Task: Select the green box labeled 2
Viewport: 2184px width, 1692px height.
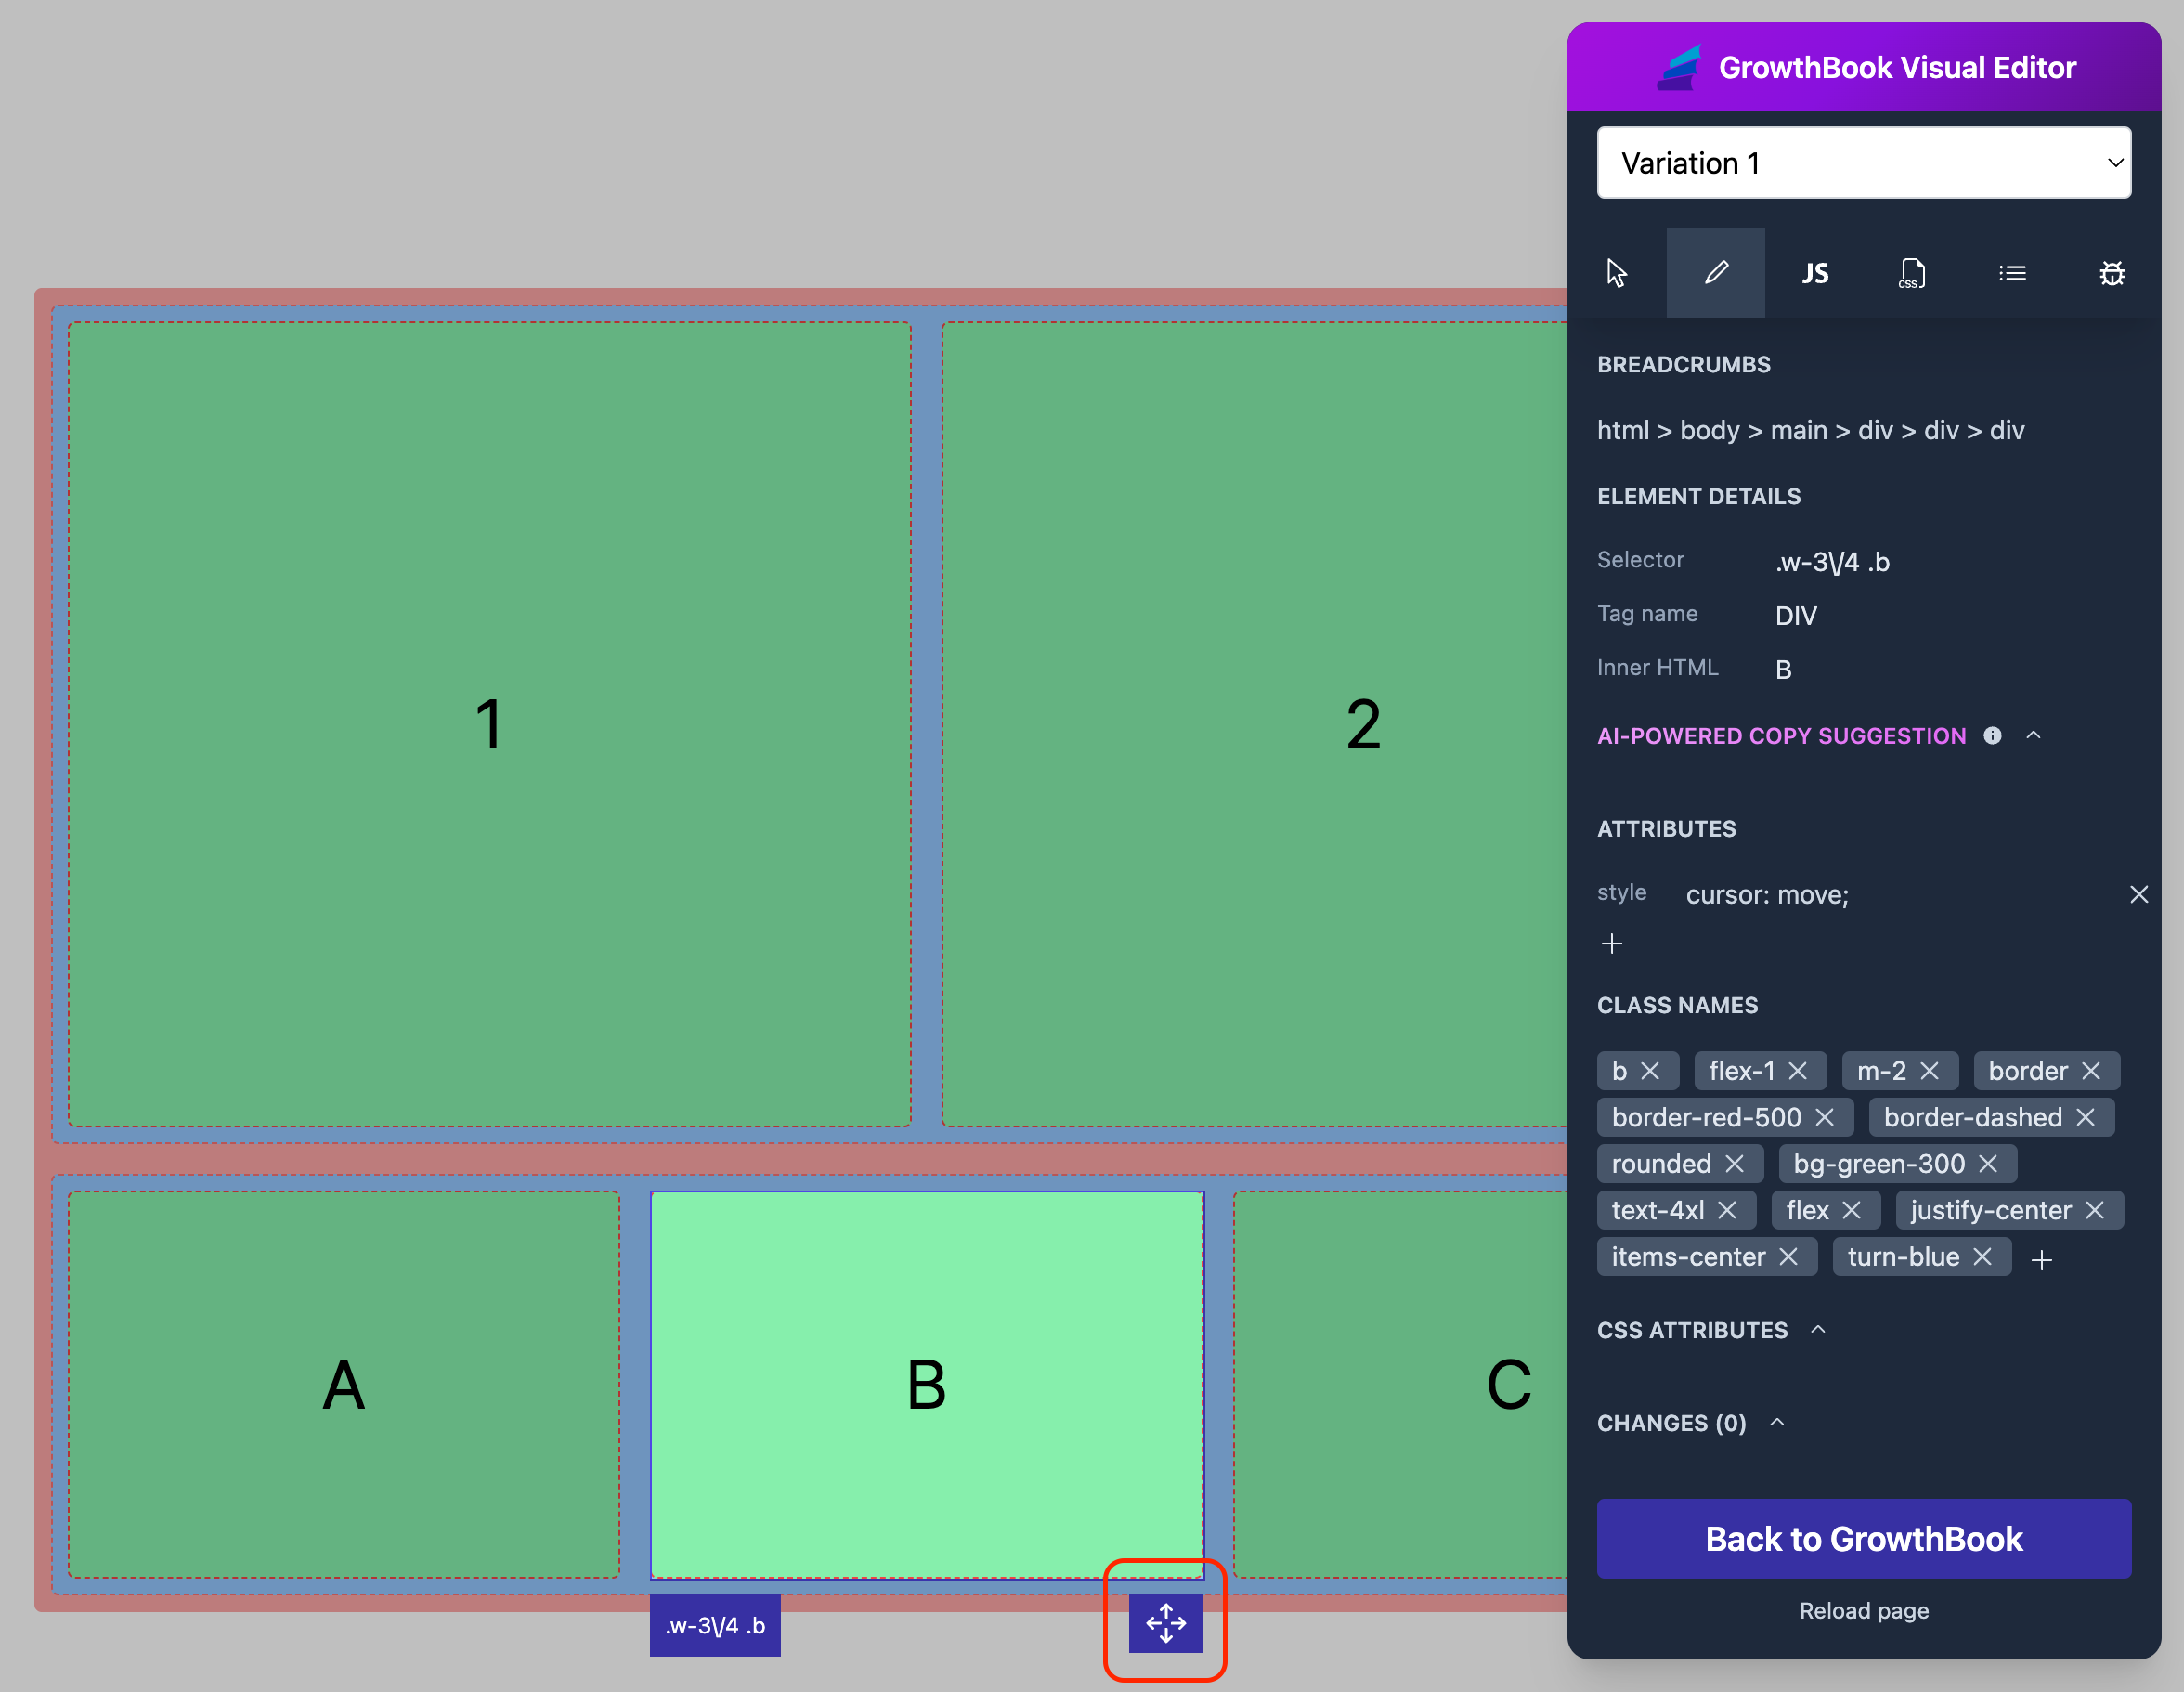Action: click(1254, 724)
